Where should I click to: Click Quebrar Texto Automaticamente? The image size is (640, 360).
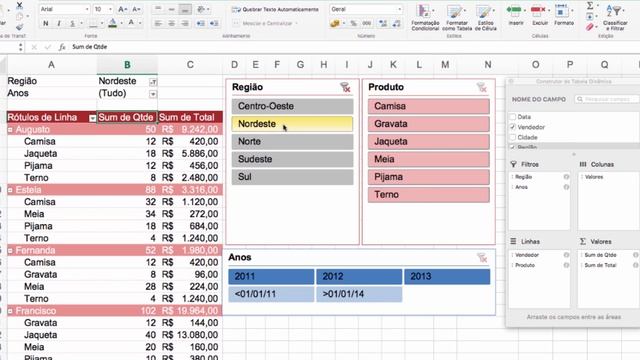click(275, 9)
